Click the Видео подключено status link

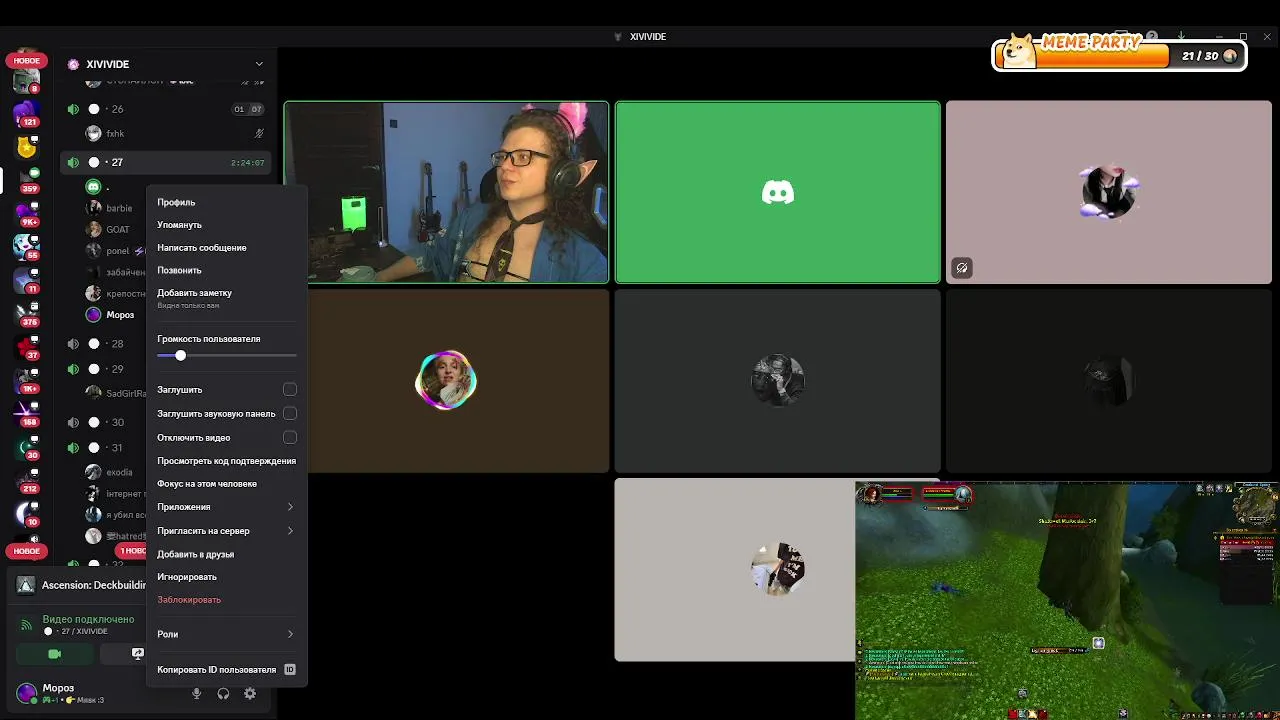coord(88,619)
